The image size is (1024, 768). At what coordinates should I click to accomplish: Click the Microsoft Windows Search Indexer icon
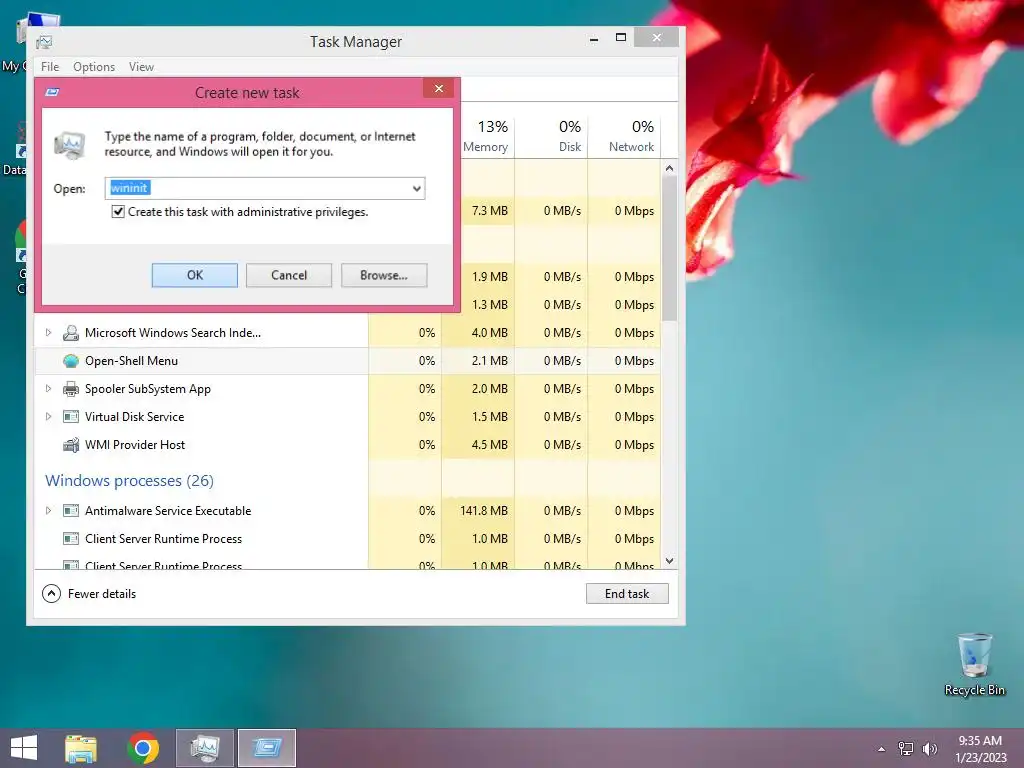[x=71, y=333]
